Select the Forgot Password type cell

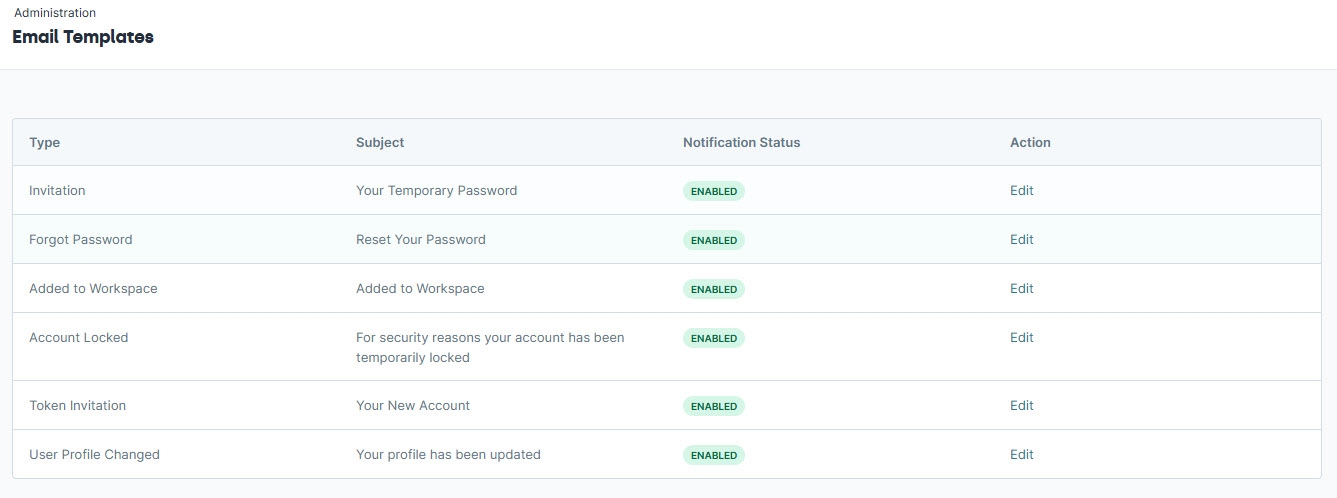point(80,239)
